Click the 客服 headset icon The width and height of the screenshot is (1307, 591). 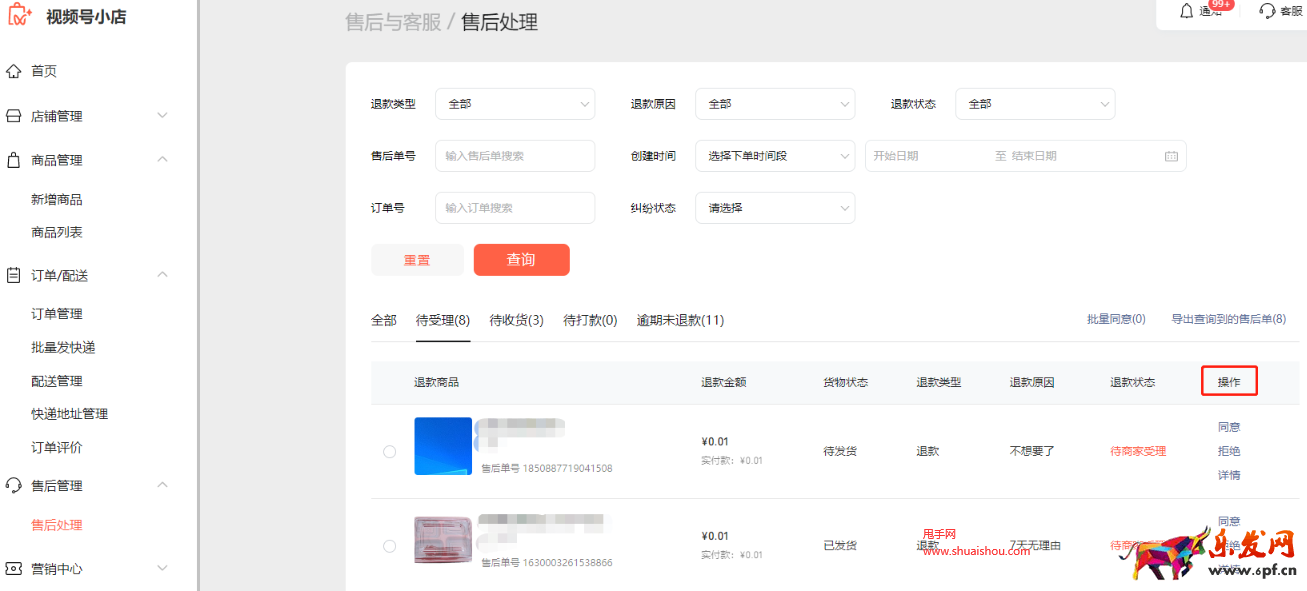coord(1270,12)
